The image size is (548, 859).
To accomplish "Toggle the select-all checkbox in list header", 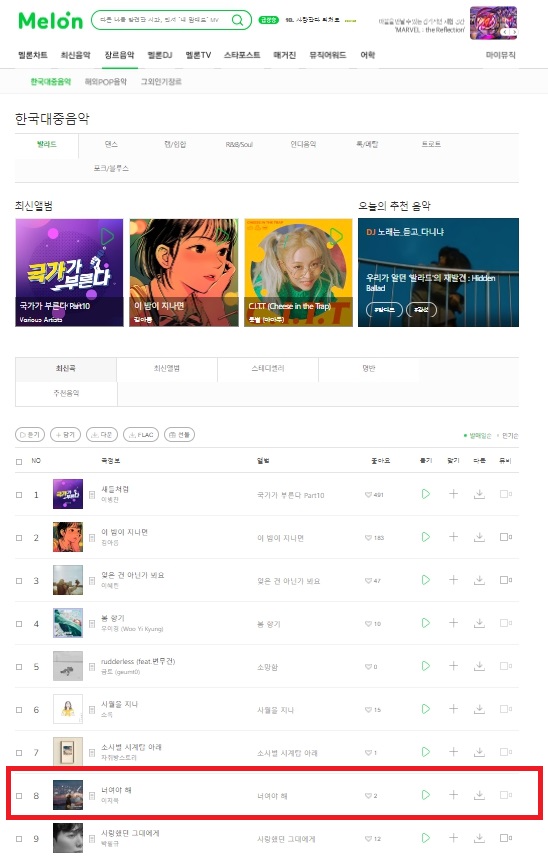I will (x=19, y=461).
